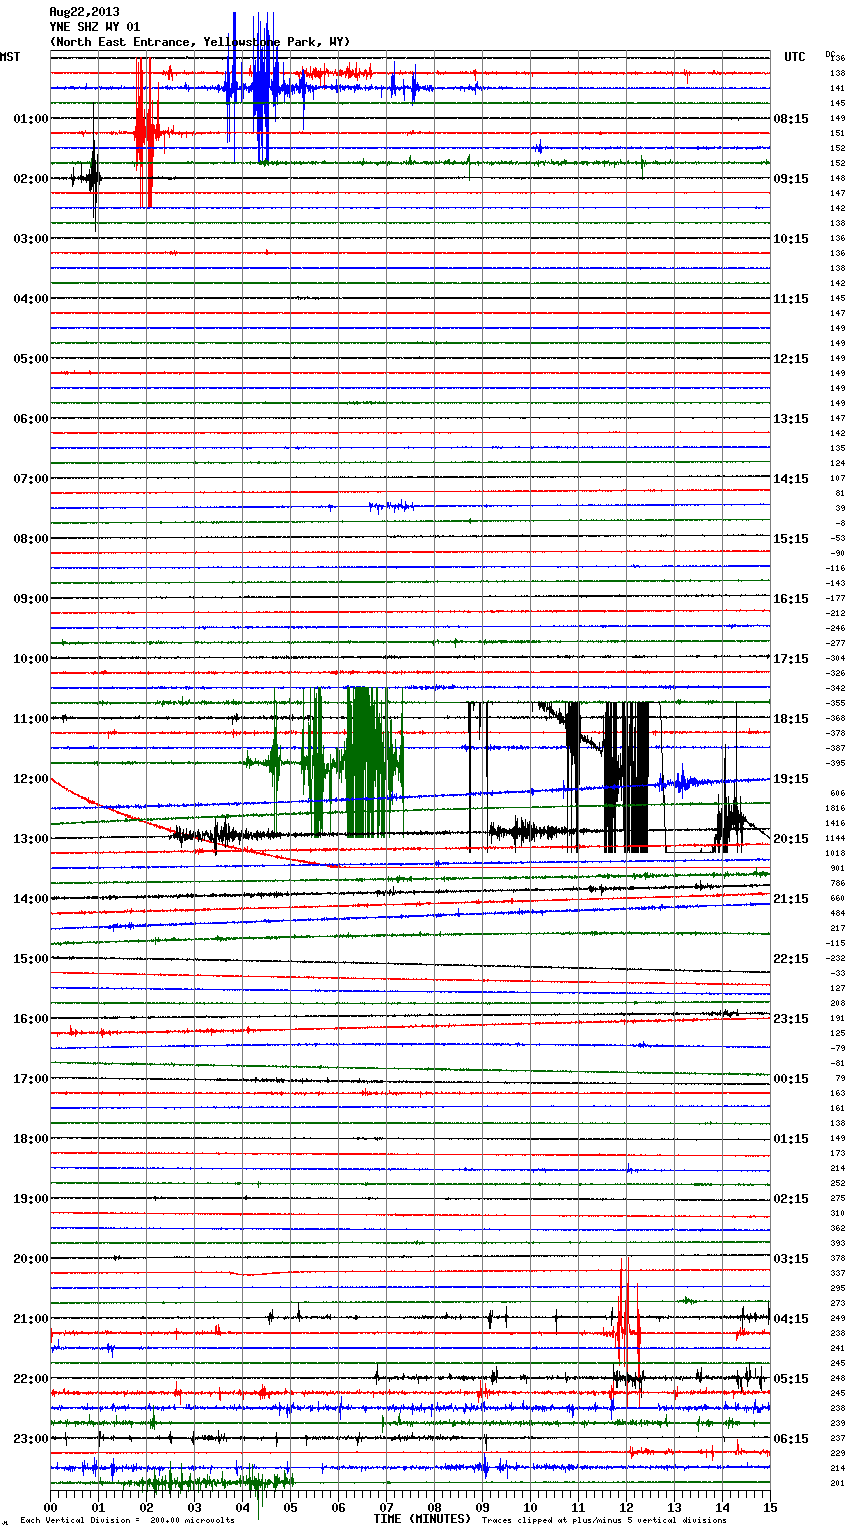Click the UTC time label '21:15'

coord(791,899)
